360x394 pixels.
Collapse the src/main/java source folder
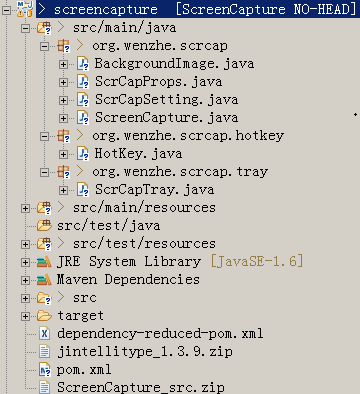tap(25, 28)
